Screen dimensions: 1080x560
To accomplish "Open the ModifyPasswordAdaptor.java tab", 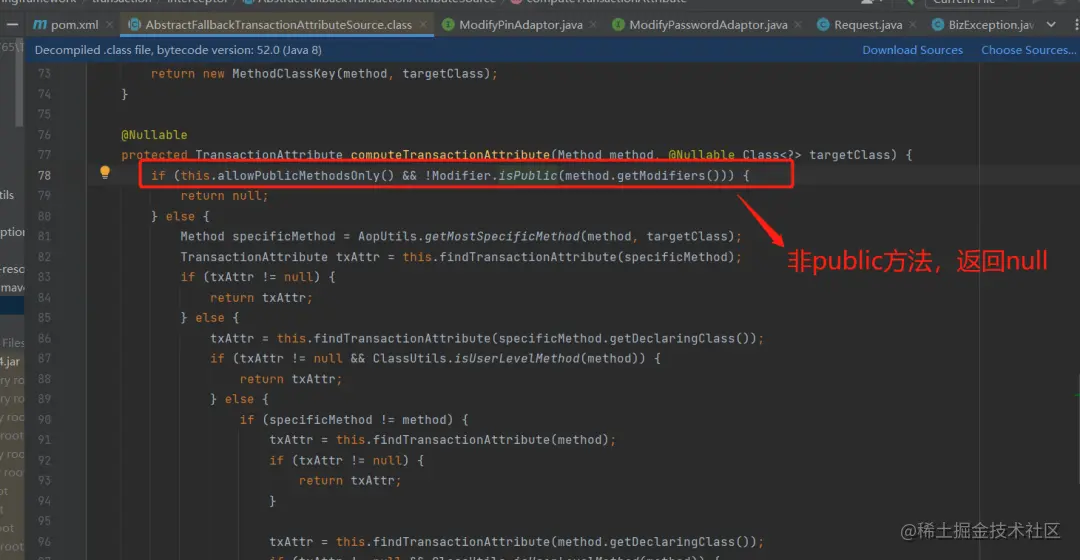I will click(708, 25).
